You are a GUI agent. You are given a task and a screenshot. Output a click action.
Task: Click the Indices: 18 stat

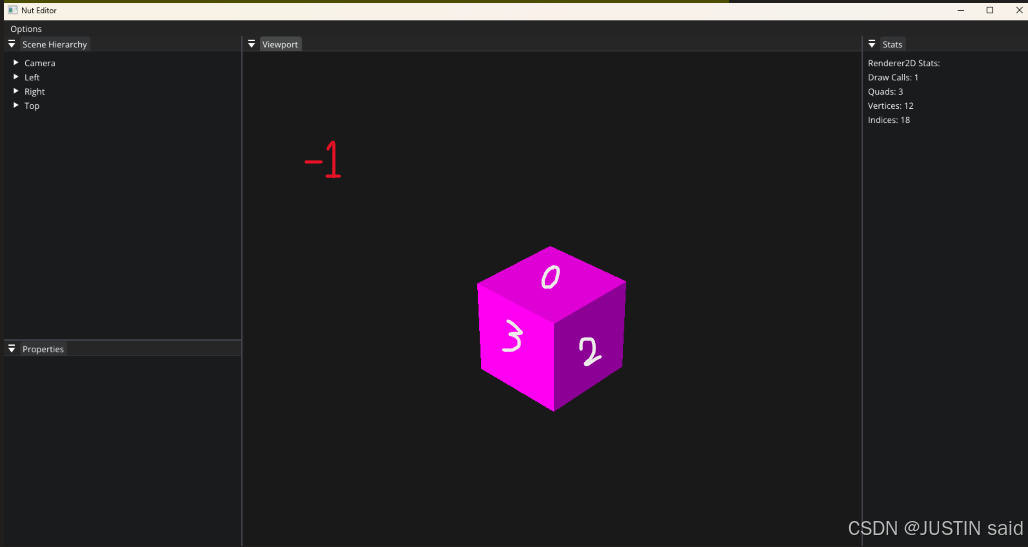click(888, 120)
